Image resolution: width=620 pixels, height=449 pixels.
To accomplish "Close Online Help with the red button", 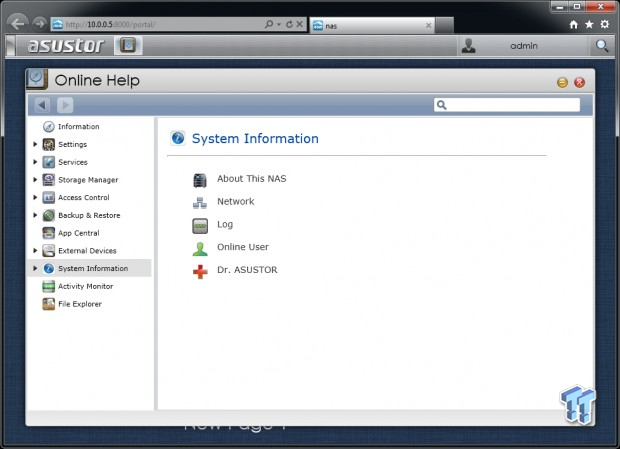I will (x=580, y=82).
